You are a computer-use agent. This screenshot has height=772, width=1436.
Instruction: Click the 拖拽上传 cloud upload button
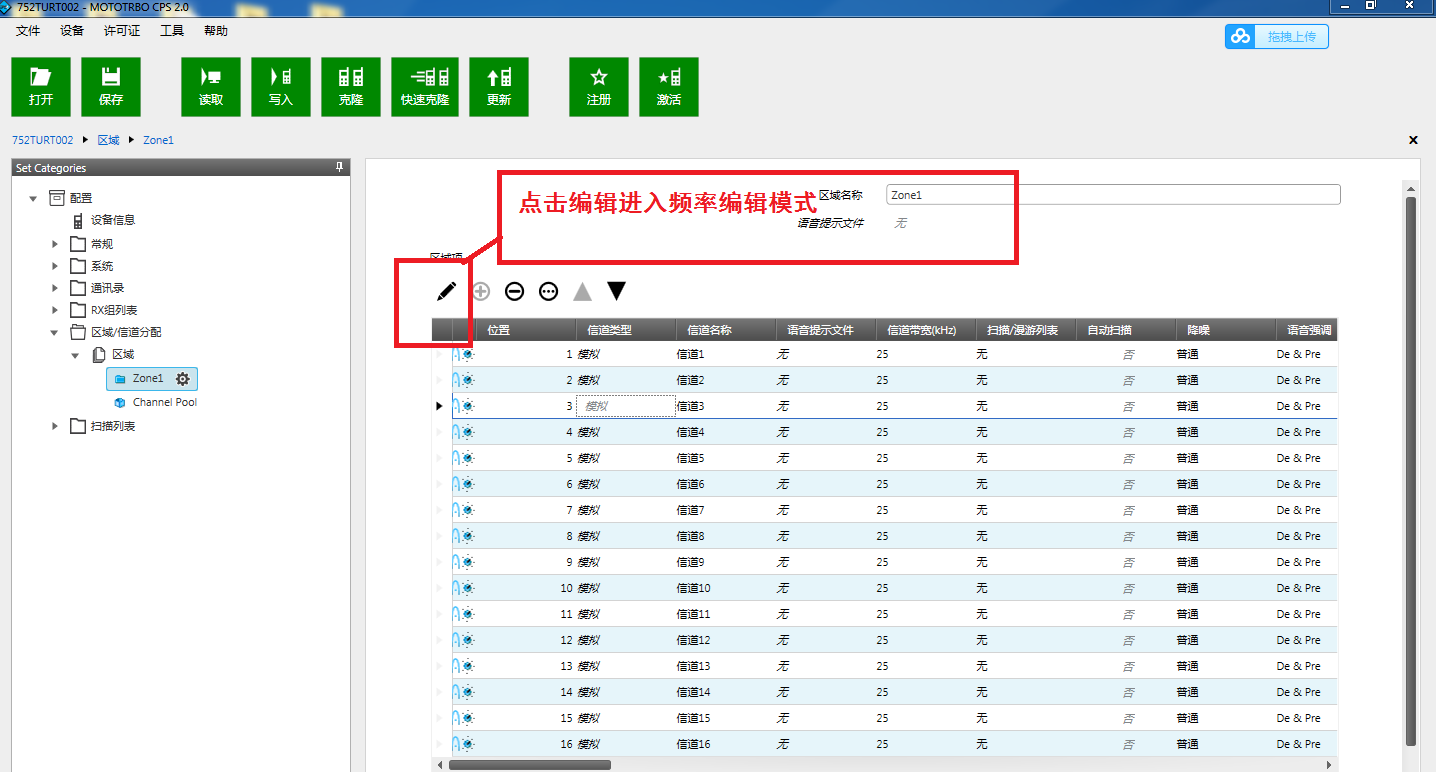tap(1276, 36)
